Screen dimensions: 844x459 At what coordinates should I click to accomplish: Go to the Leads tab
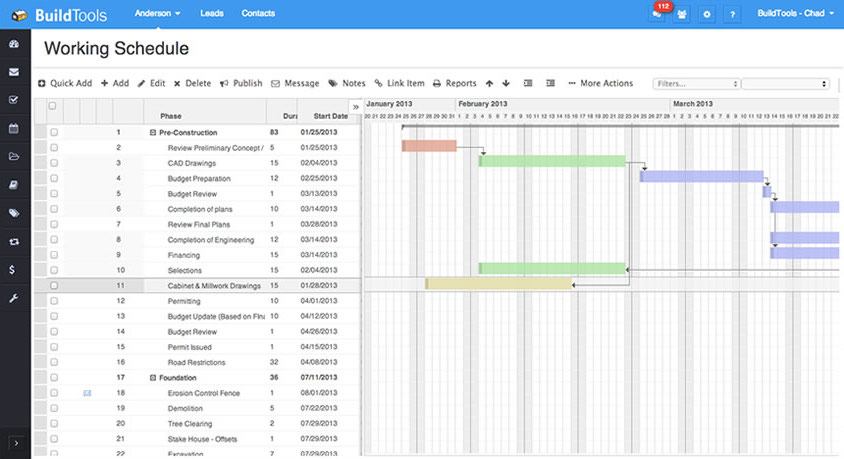(x=211, y=14)
